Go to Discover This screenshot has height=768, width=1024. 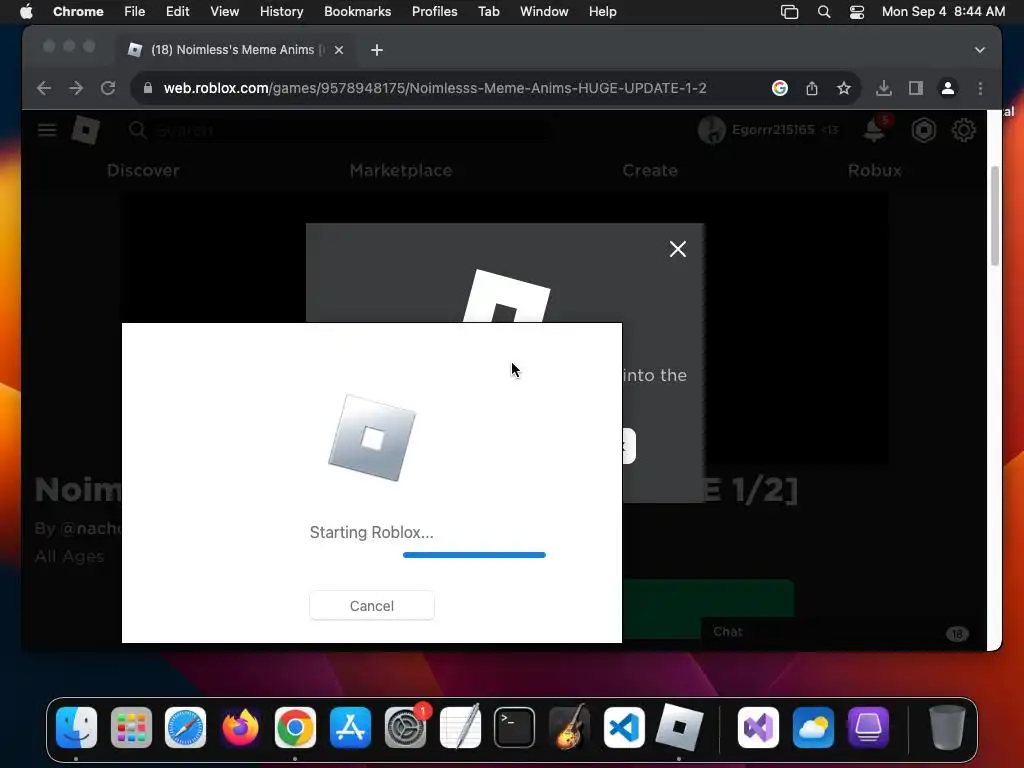pos(143,170)
